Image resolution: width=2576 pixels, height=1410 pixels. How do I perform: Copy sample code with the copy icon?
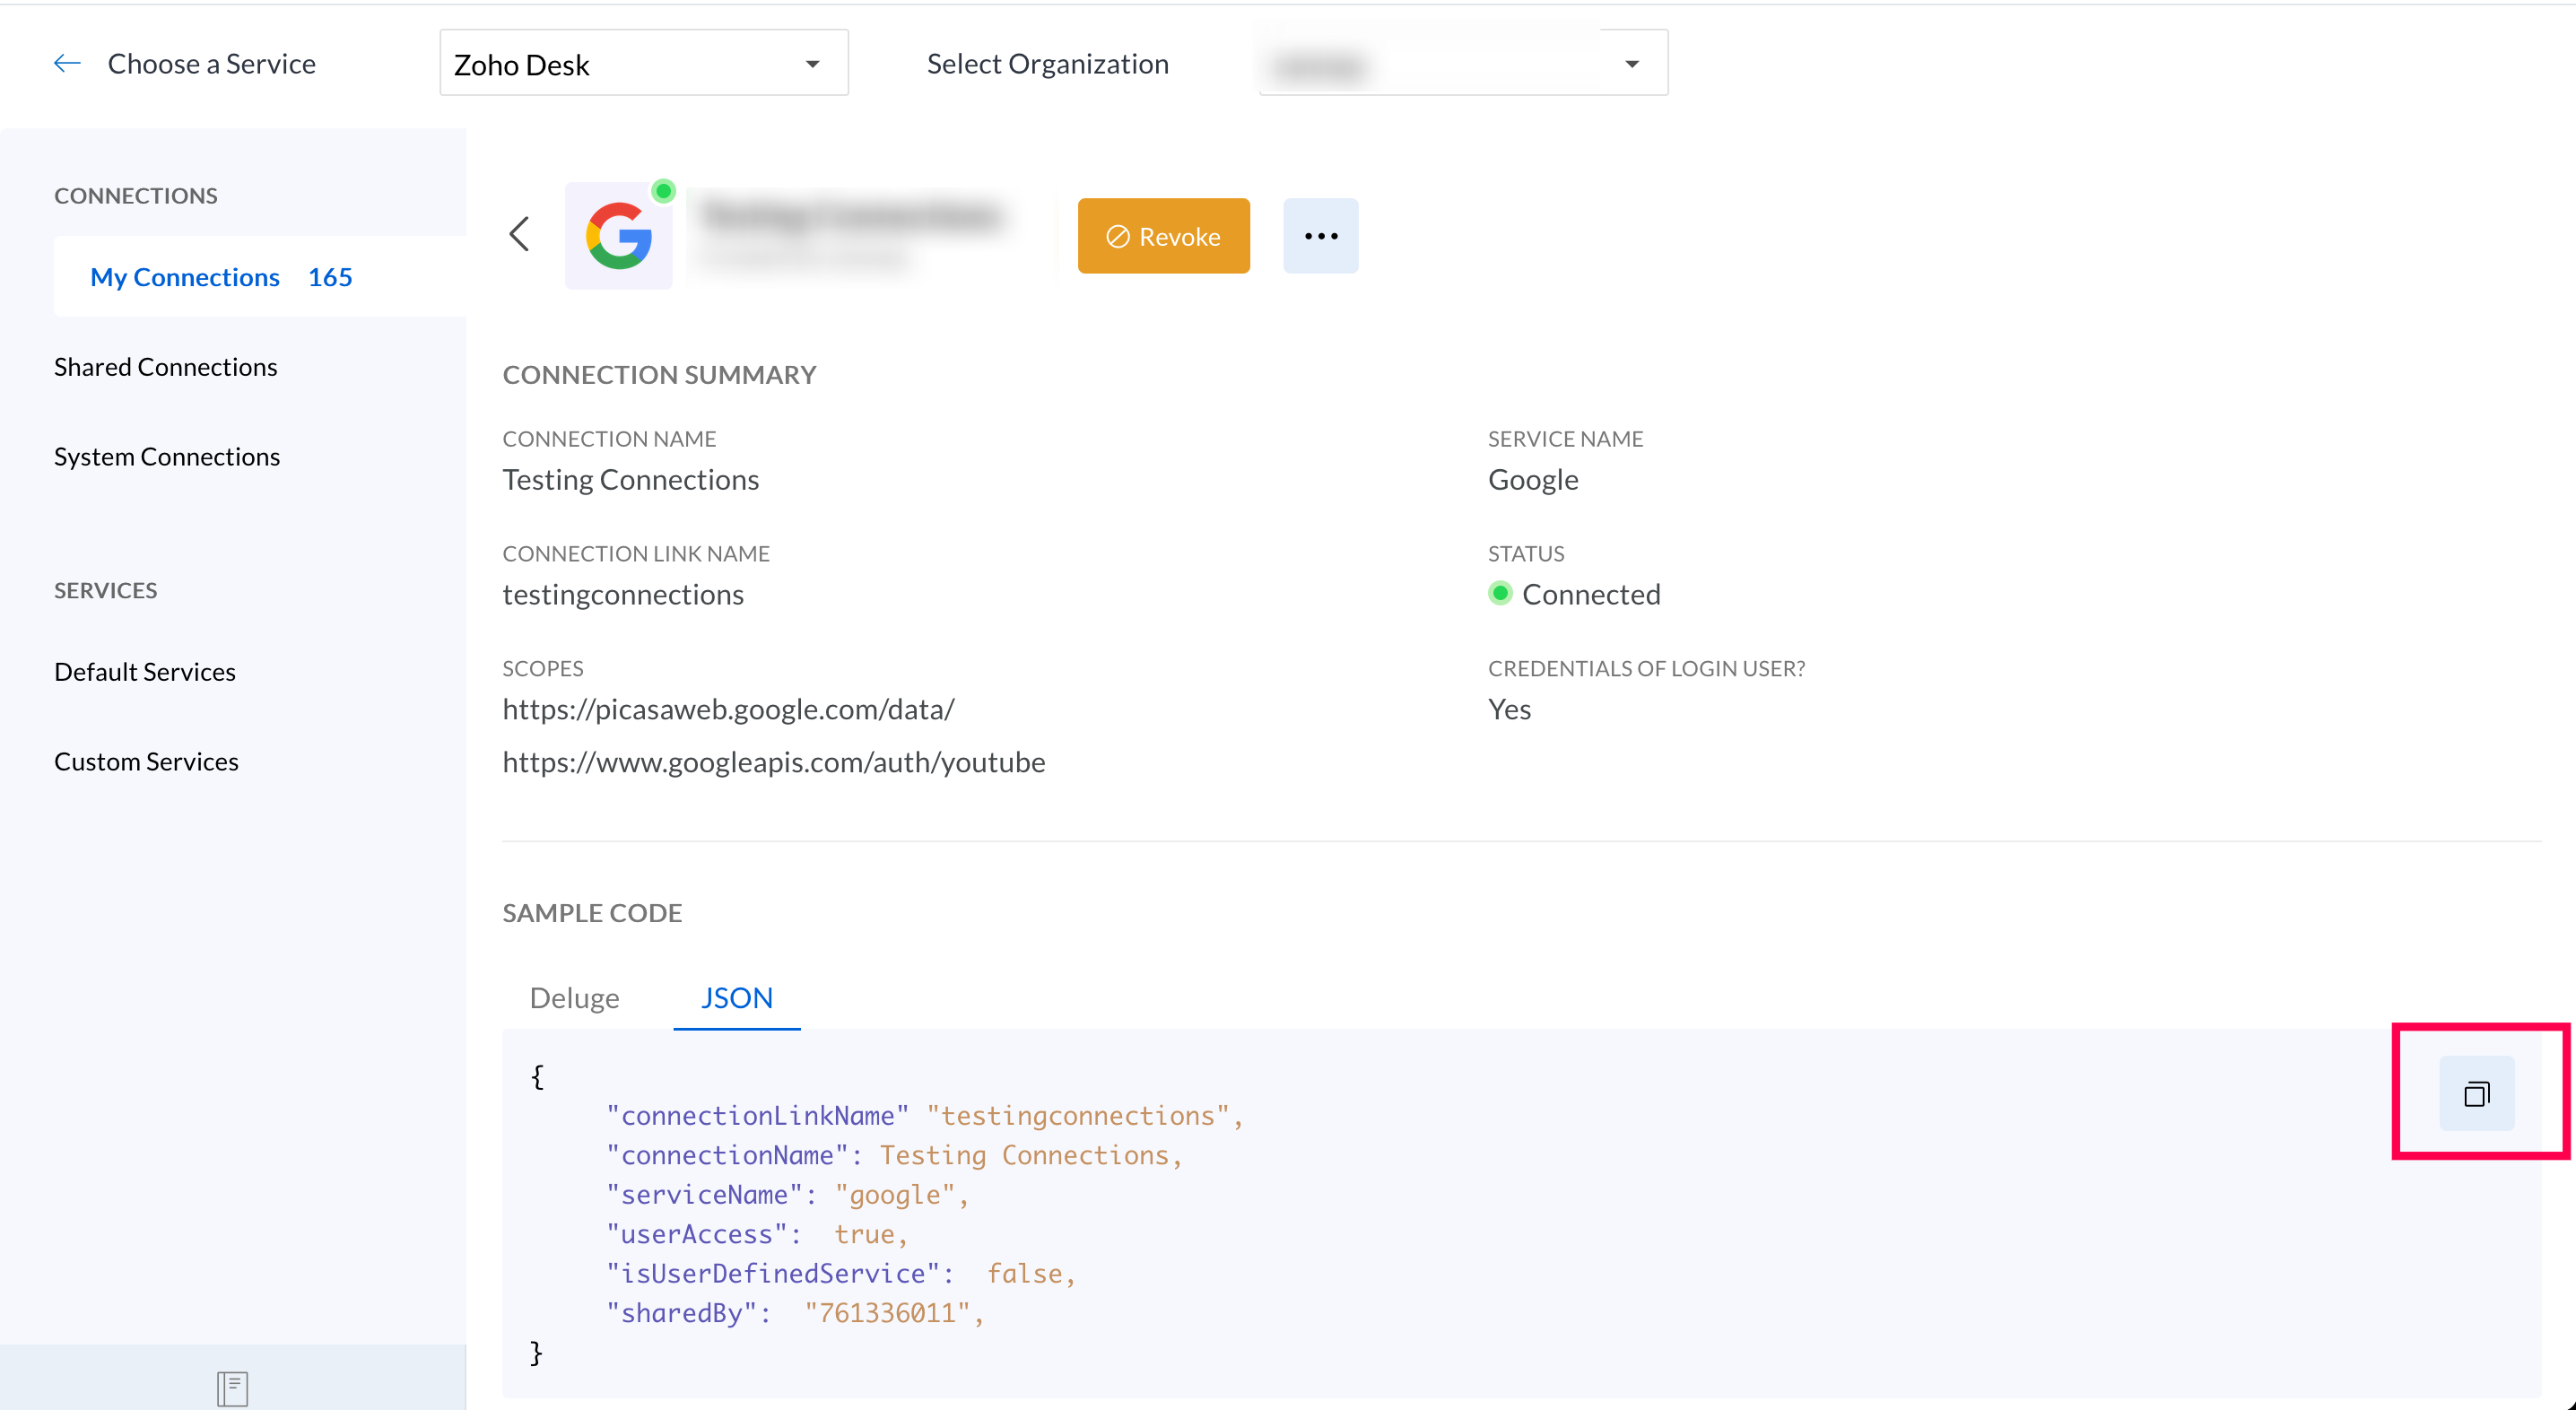pyautogui.click(x=2476, y=1094)
